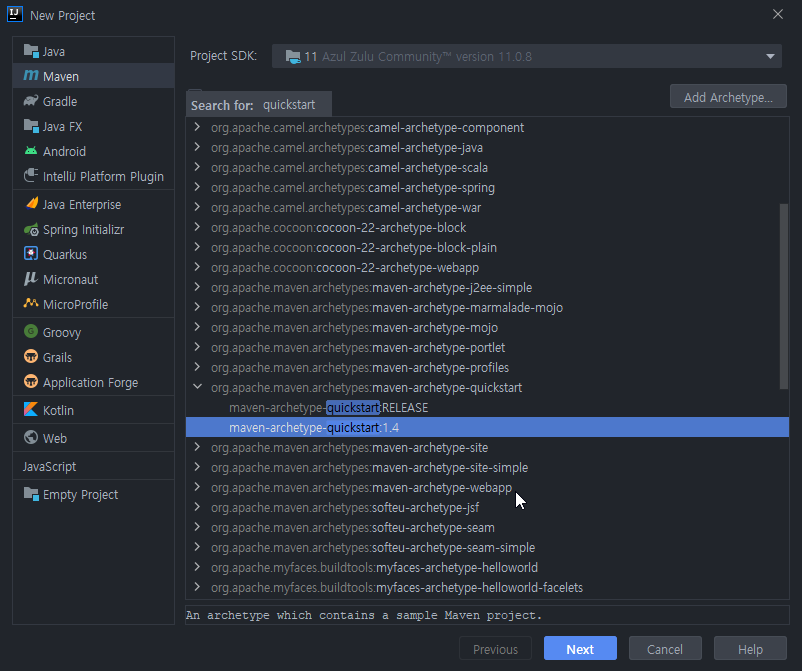Image resolution: width=802 pixels, height=671 pixels.
Task: Select camel-archetype-spring row
Action: [487, 187]
